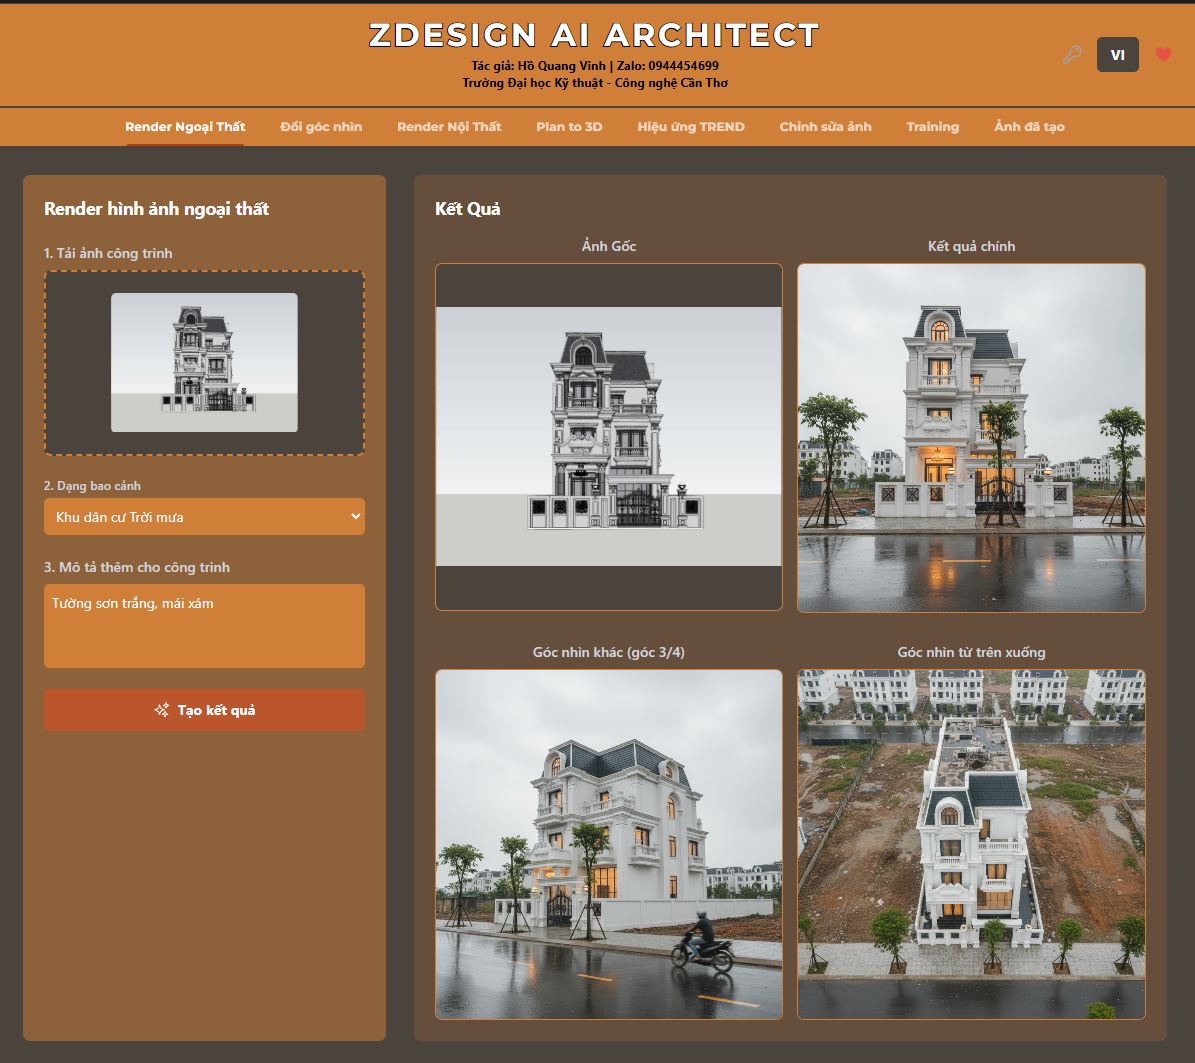The width and height of the screenshot is (1195, 1063).
Task: Click the sparkle icon on Tạo kết quả
Action: point(161,710)
